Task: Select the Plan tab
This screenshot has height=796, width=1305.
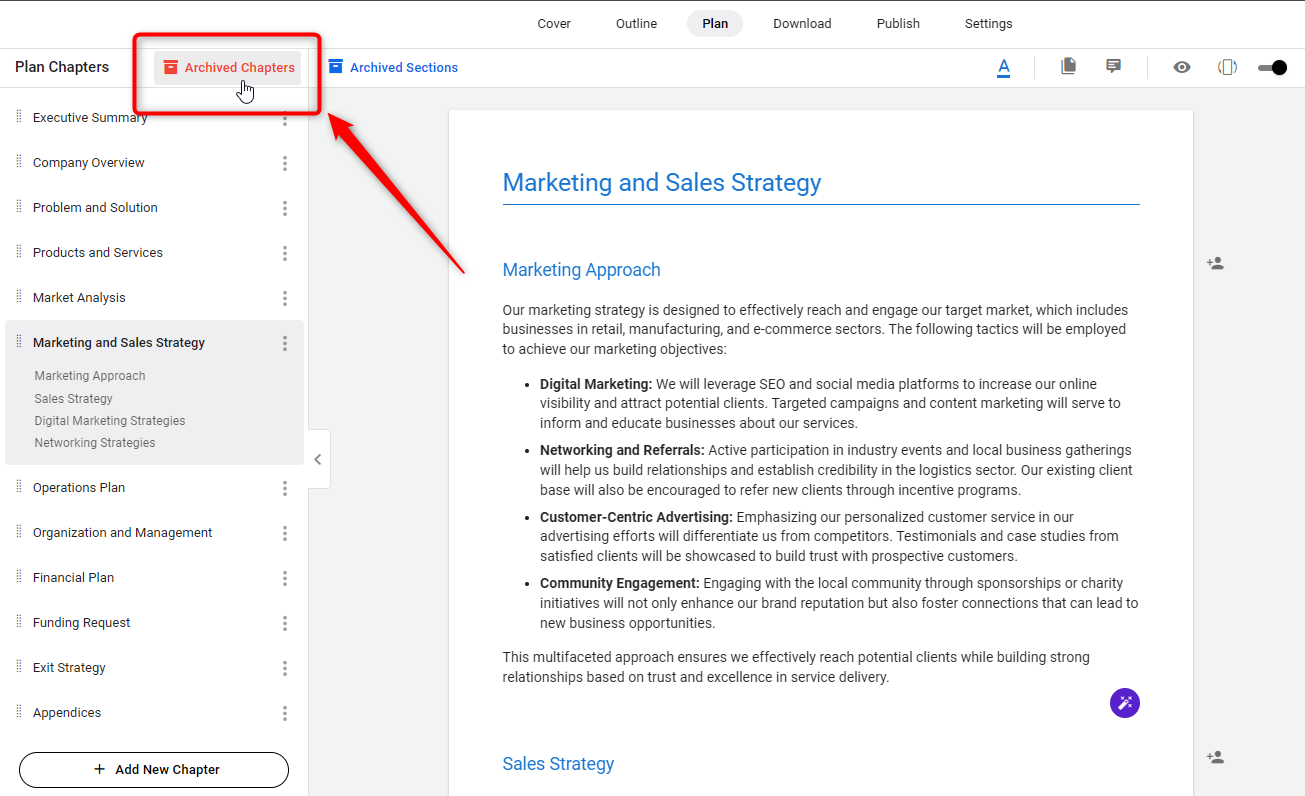Action: point(715,24)
